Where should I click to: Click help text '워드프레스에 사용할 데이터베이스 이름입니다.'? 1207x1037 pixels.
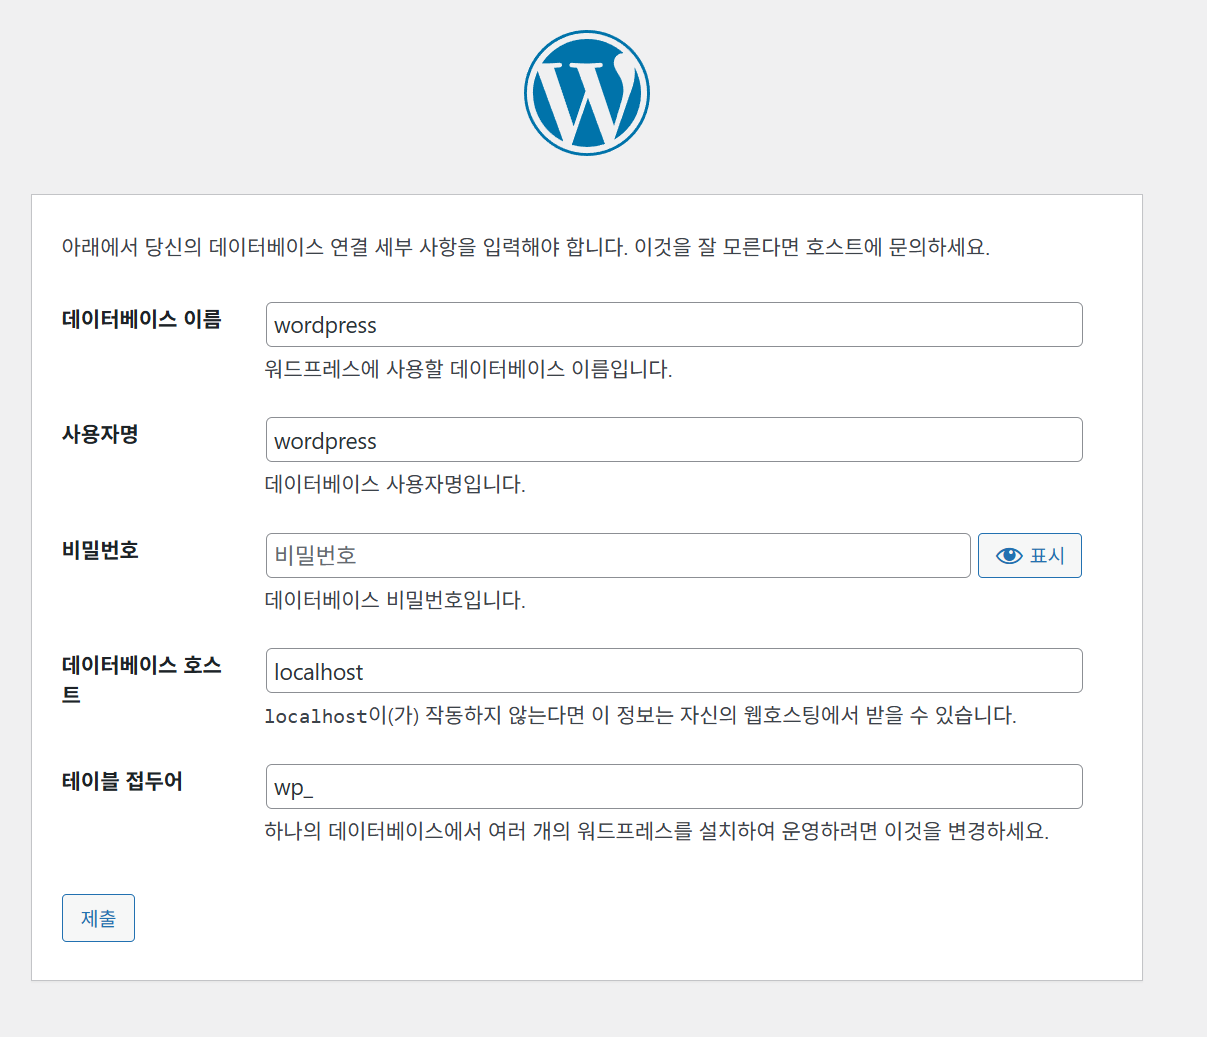(468, 369)
